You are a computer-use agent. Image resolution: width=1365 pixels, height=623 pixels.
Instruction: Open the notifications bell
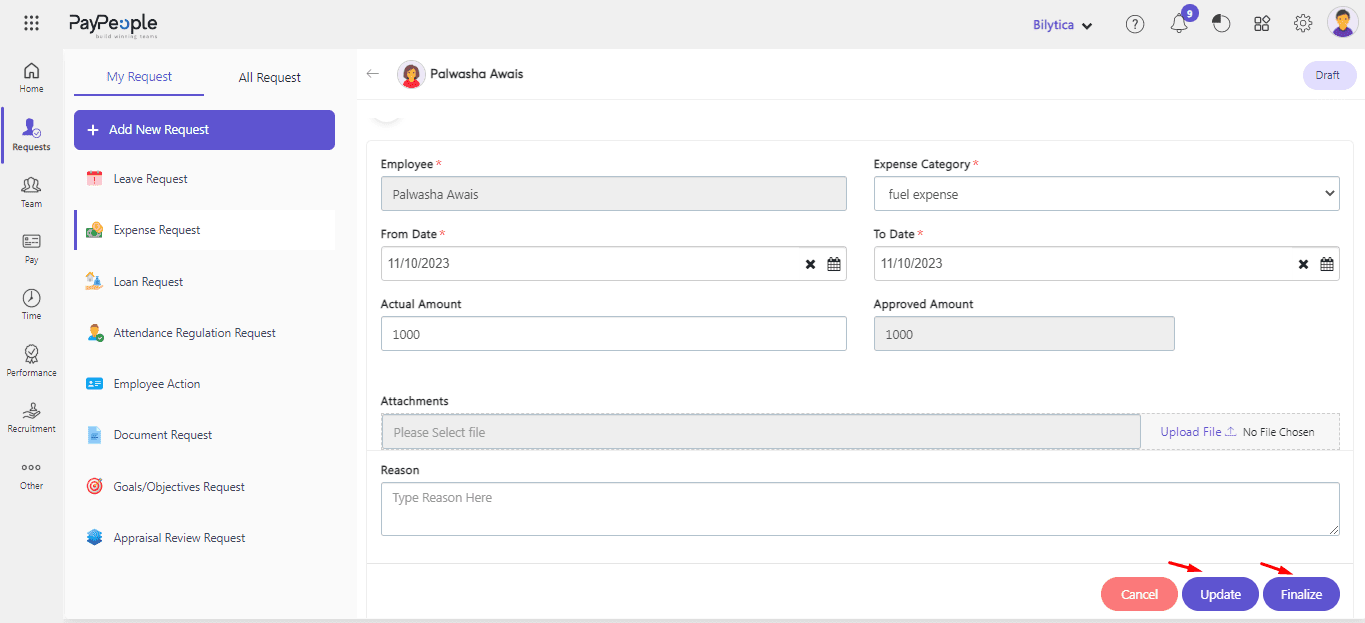(x=1179, y=25)
